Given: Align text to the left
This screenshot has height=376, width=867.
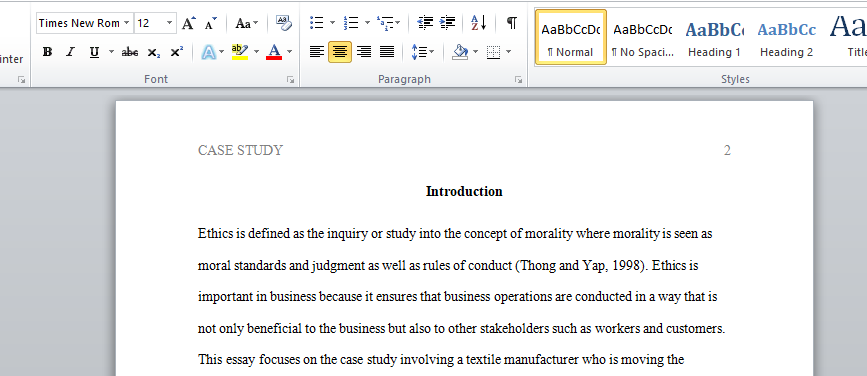Looking at the screenshot, I should [x=317, y=52].
